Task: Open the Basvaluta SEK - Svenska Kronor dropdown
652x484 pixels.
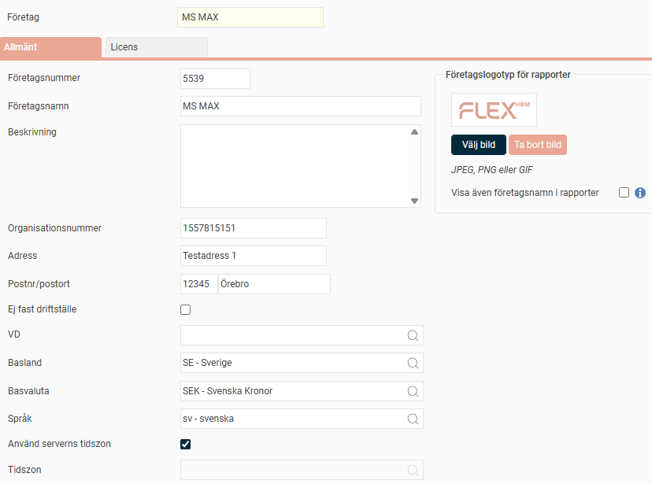Action: point(290,391)
